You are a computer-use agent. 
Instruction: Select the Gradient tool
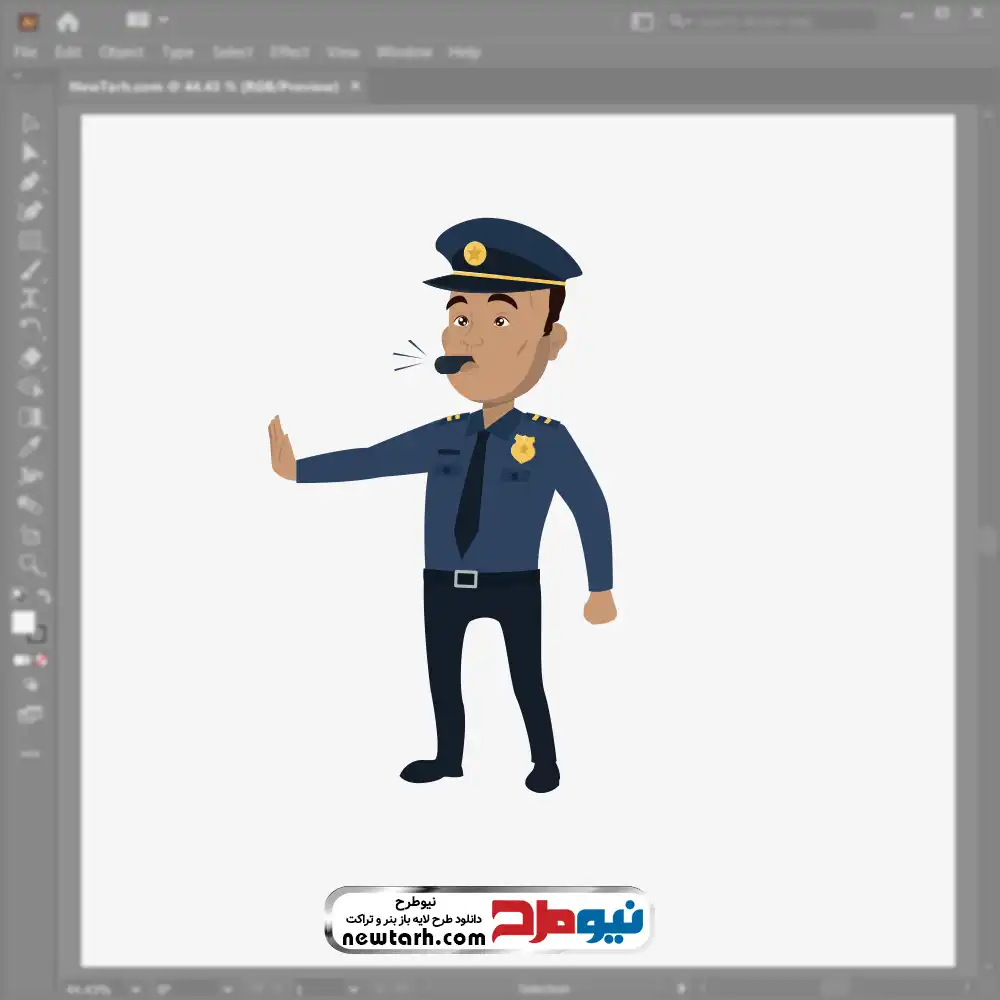pos(29,417)
